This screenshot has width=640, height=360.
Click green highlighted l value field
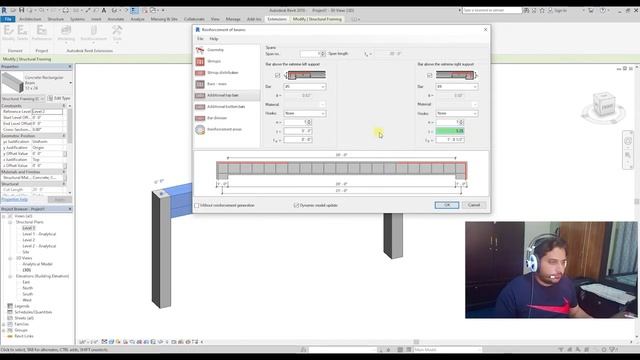[450, 131]
